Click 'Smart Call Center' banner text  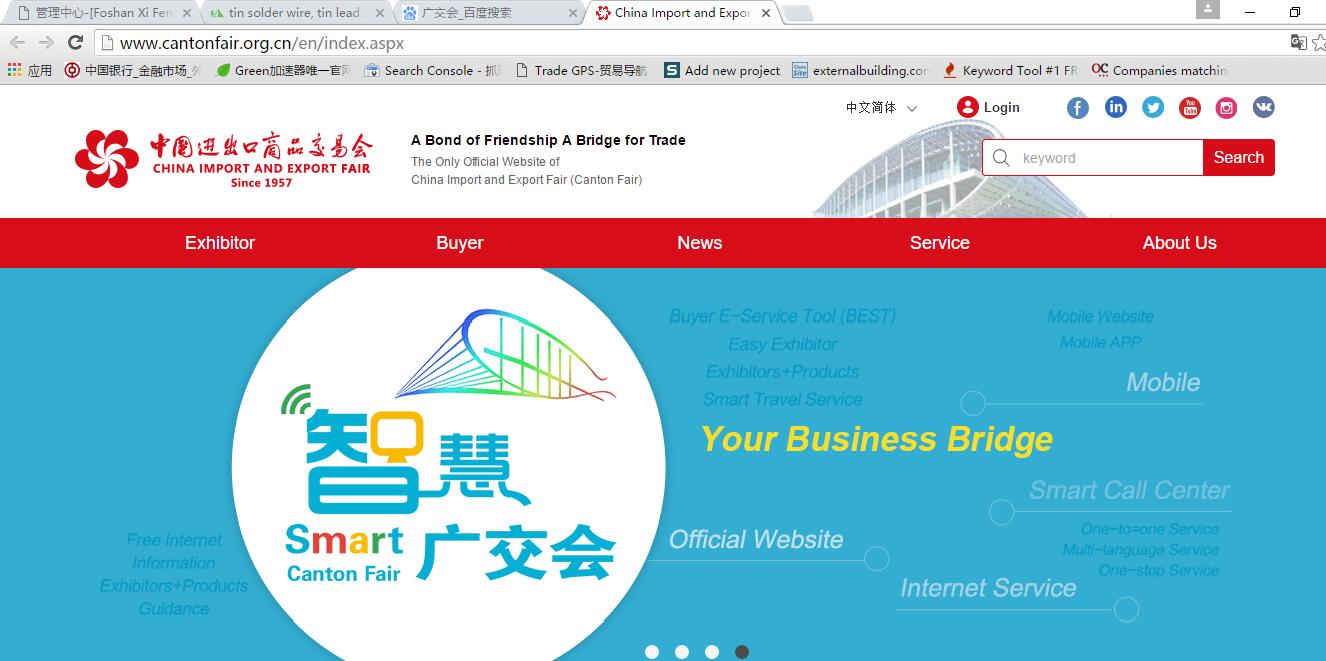1129,490
